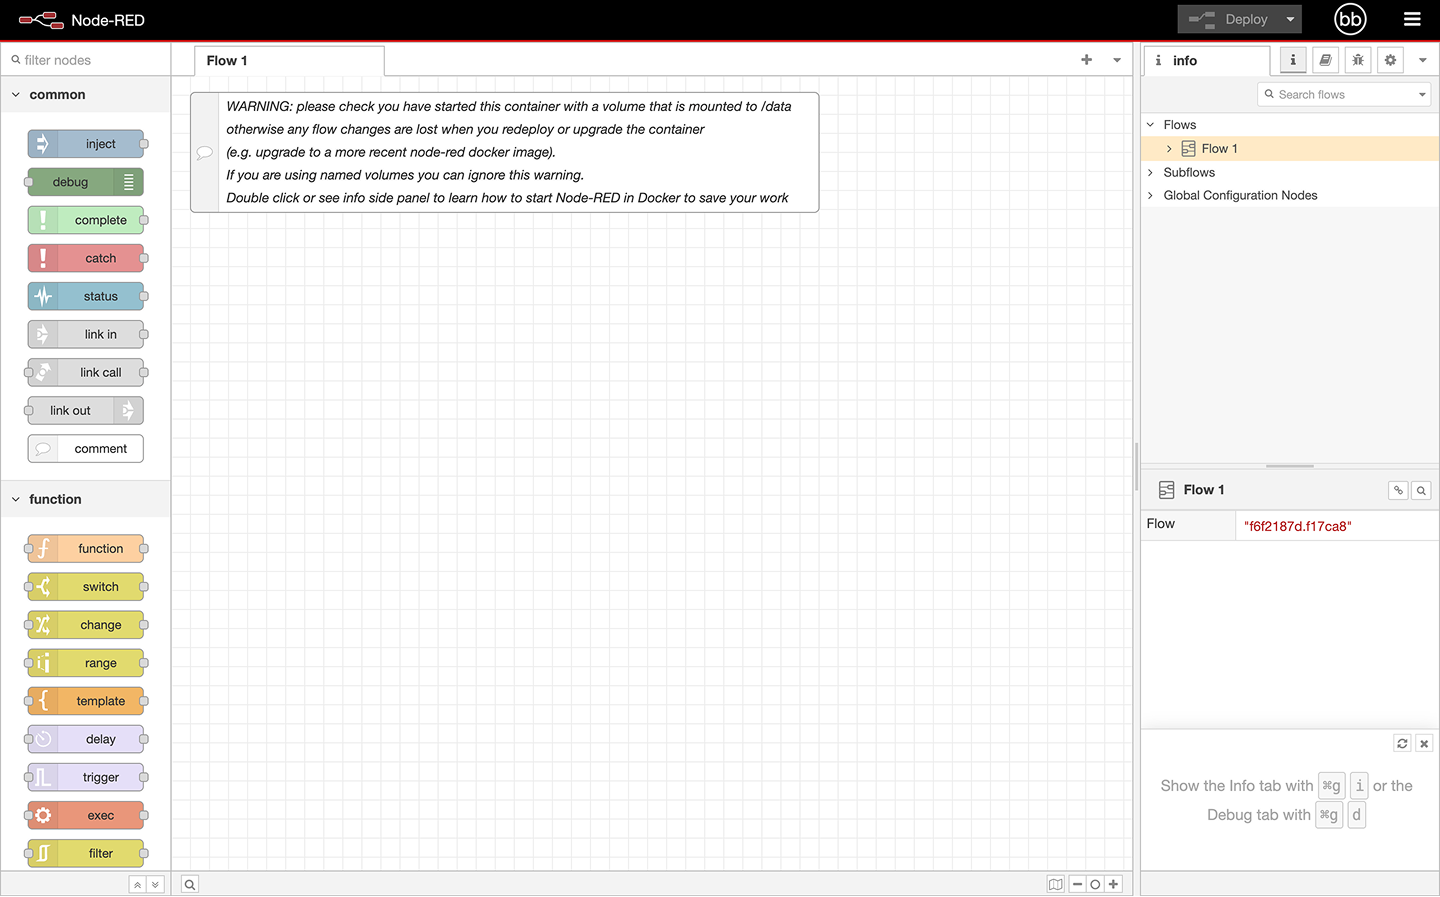
Task: Select Global Configuration Nodes in tree
Action: (1240, 195)
